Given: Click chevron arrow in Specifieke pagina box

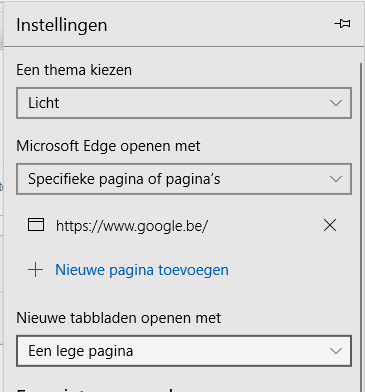Looking at the screenshot, I should tap(336, 179).
